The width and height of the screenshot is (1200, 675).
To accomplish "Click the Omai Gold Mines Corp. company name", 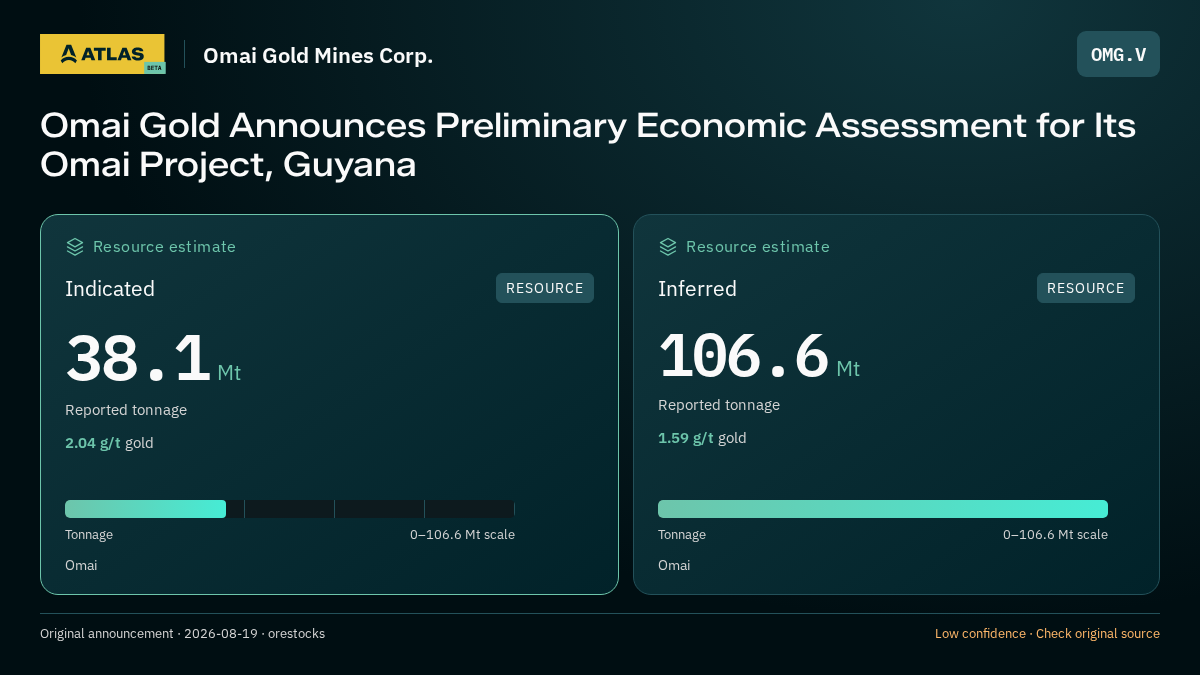I will tap(318, 56).
